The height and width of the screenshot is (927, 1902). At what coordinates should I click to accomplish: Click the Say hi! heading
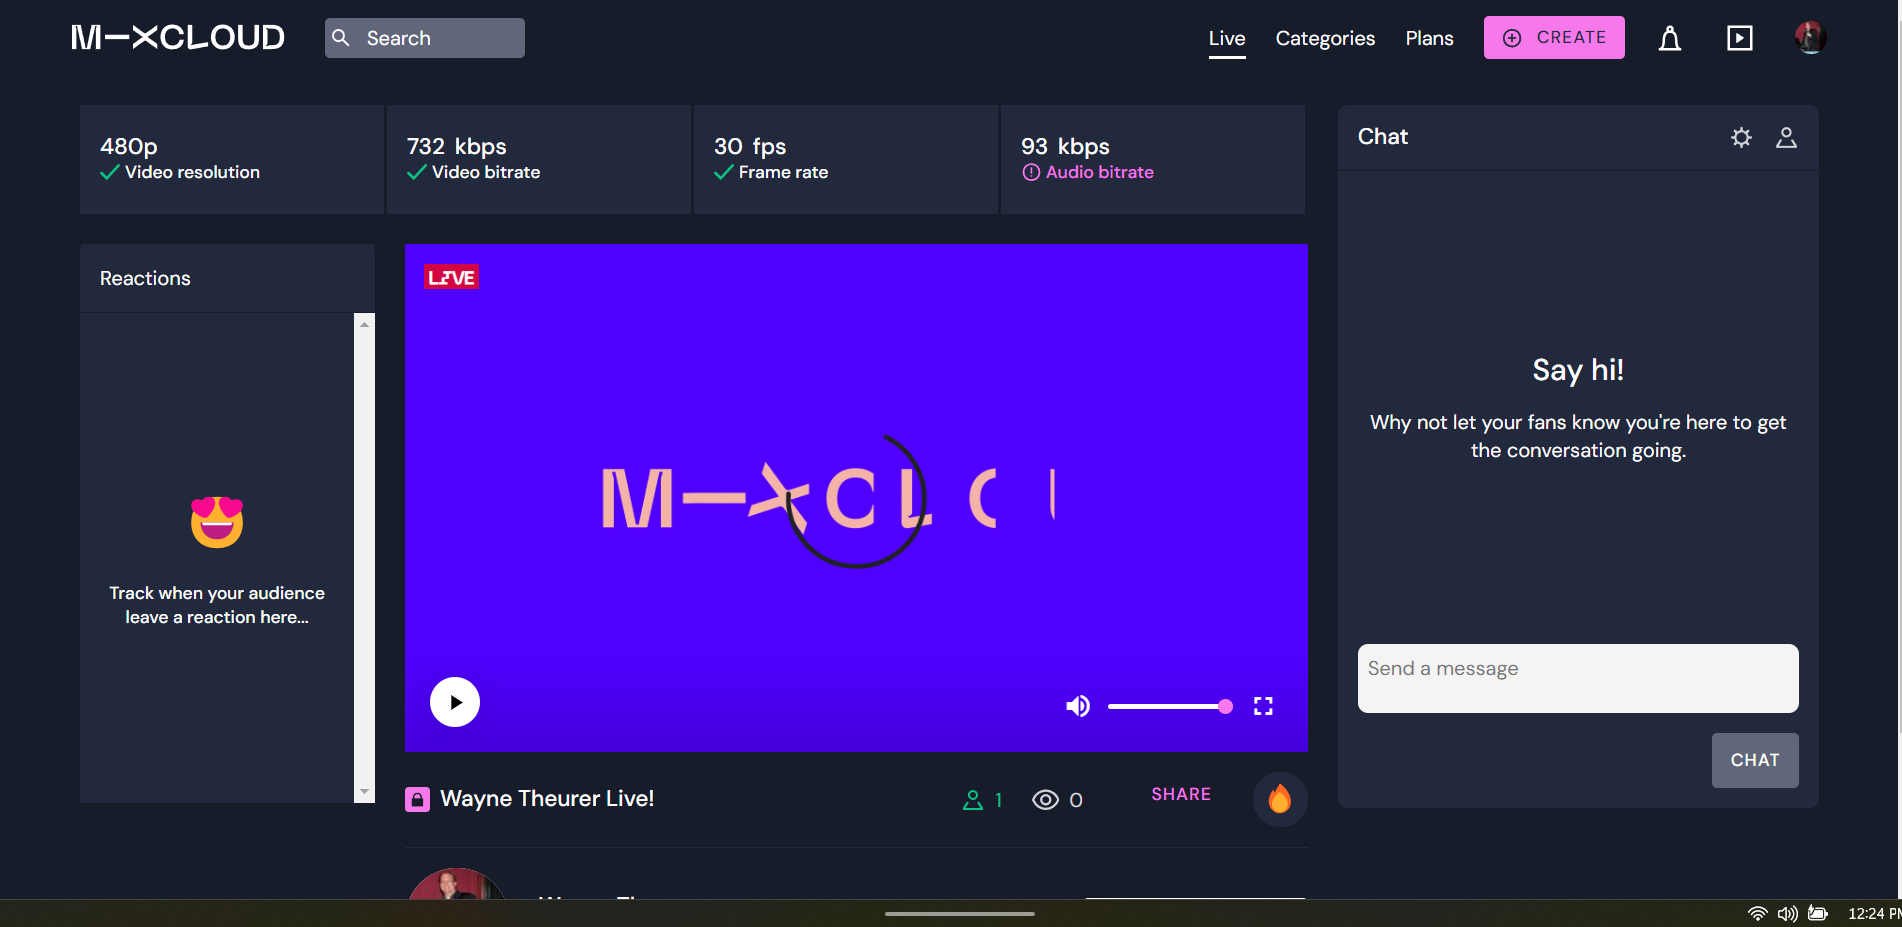(1578, 370)
